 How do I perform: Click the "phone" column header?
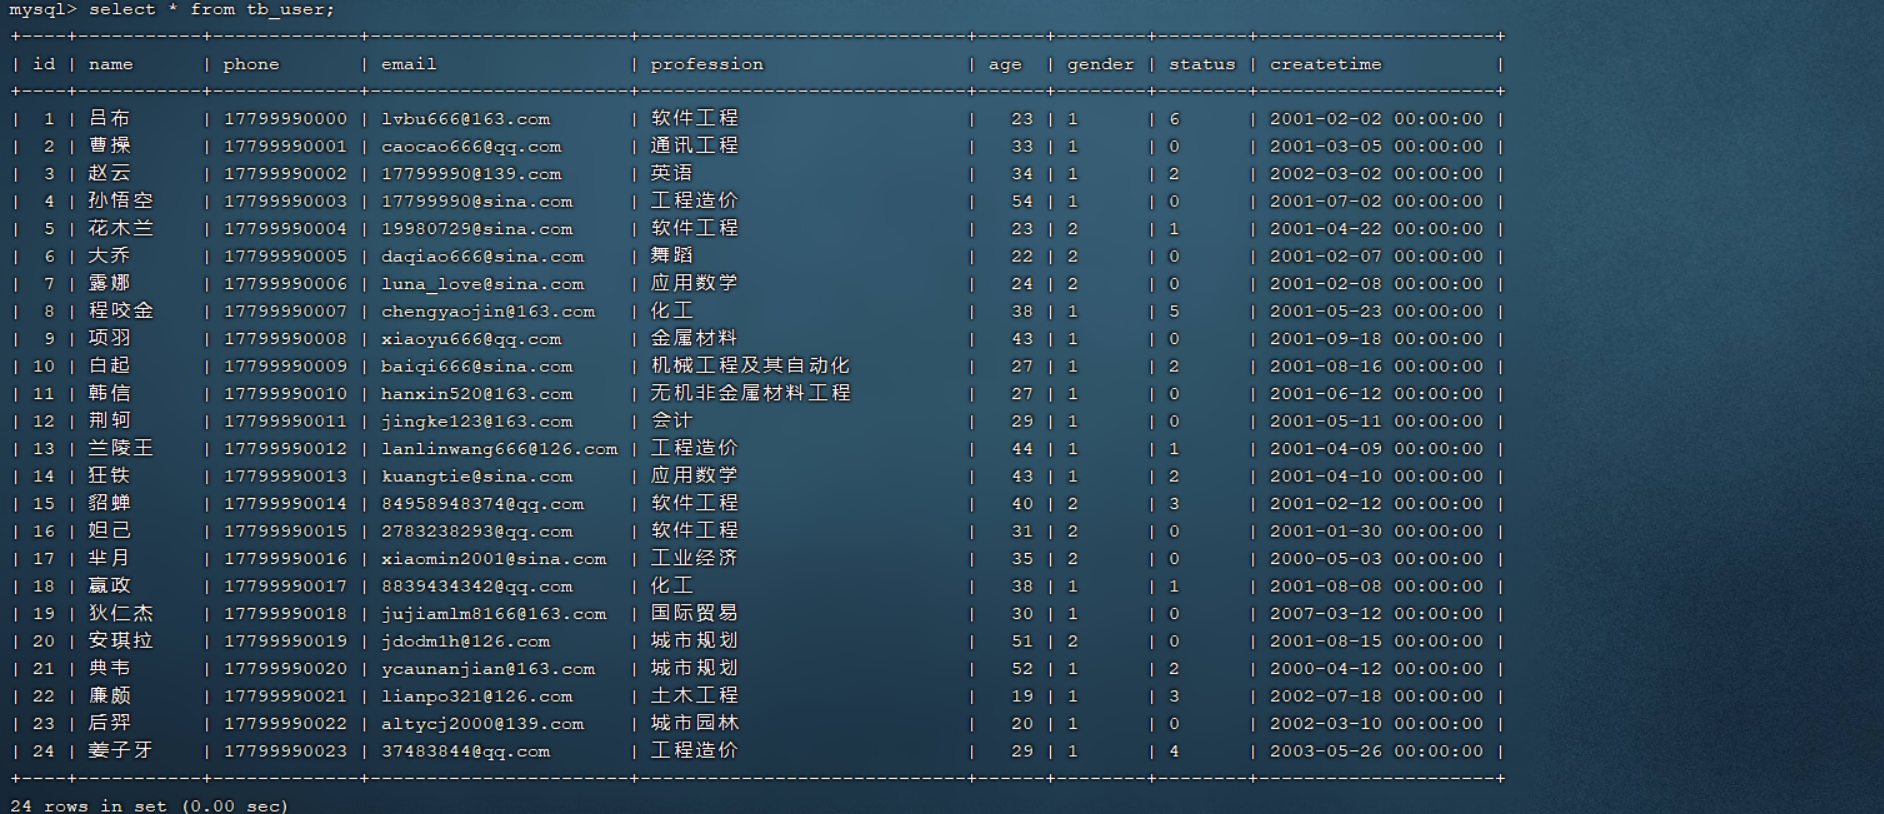click(x=251, y=64)
